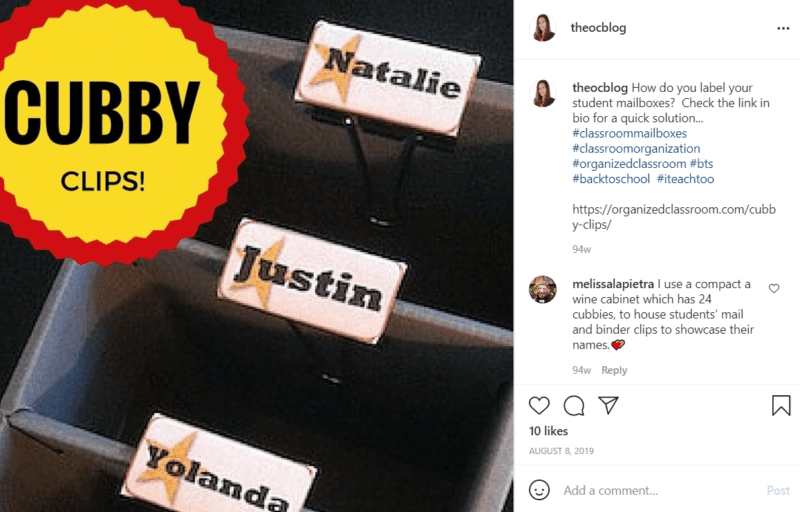Open the three-dot more options menu

(x=783, y=28)
